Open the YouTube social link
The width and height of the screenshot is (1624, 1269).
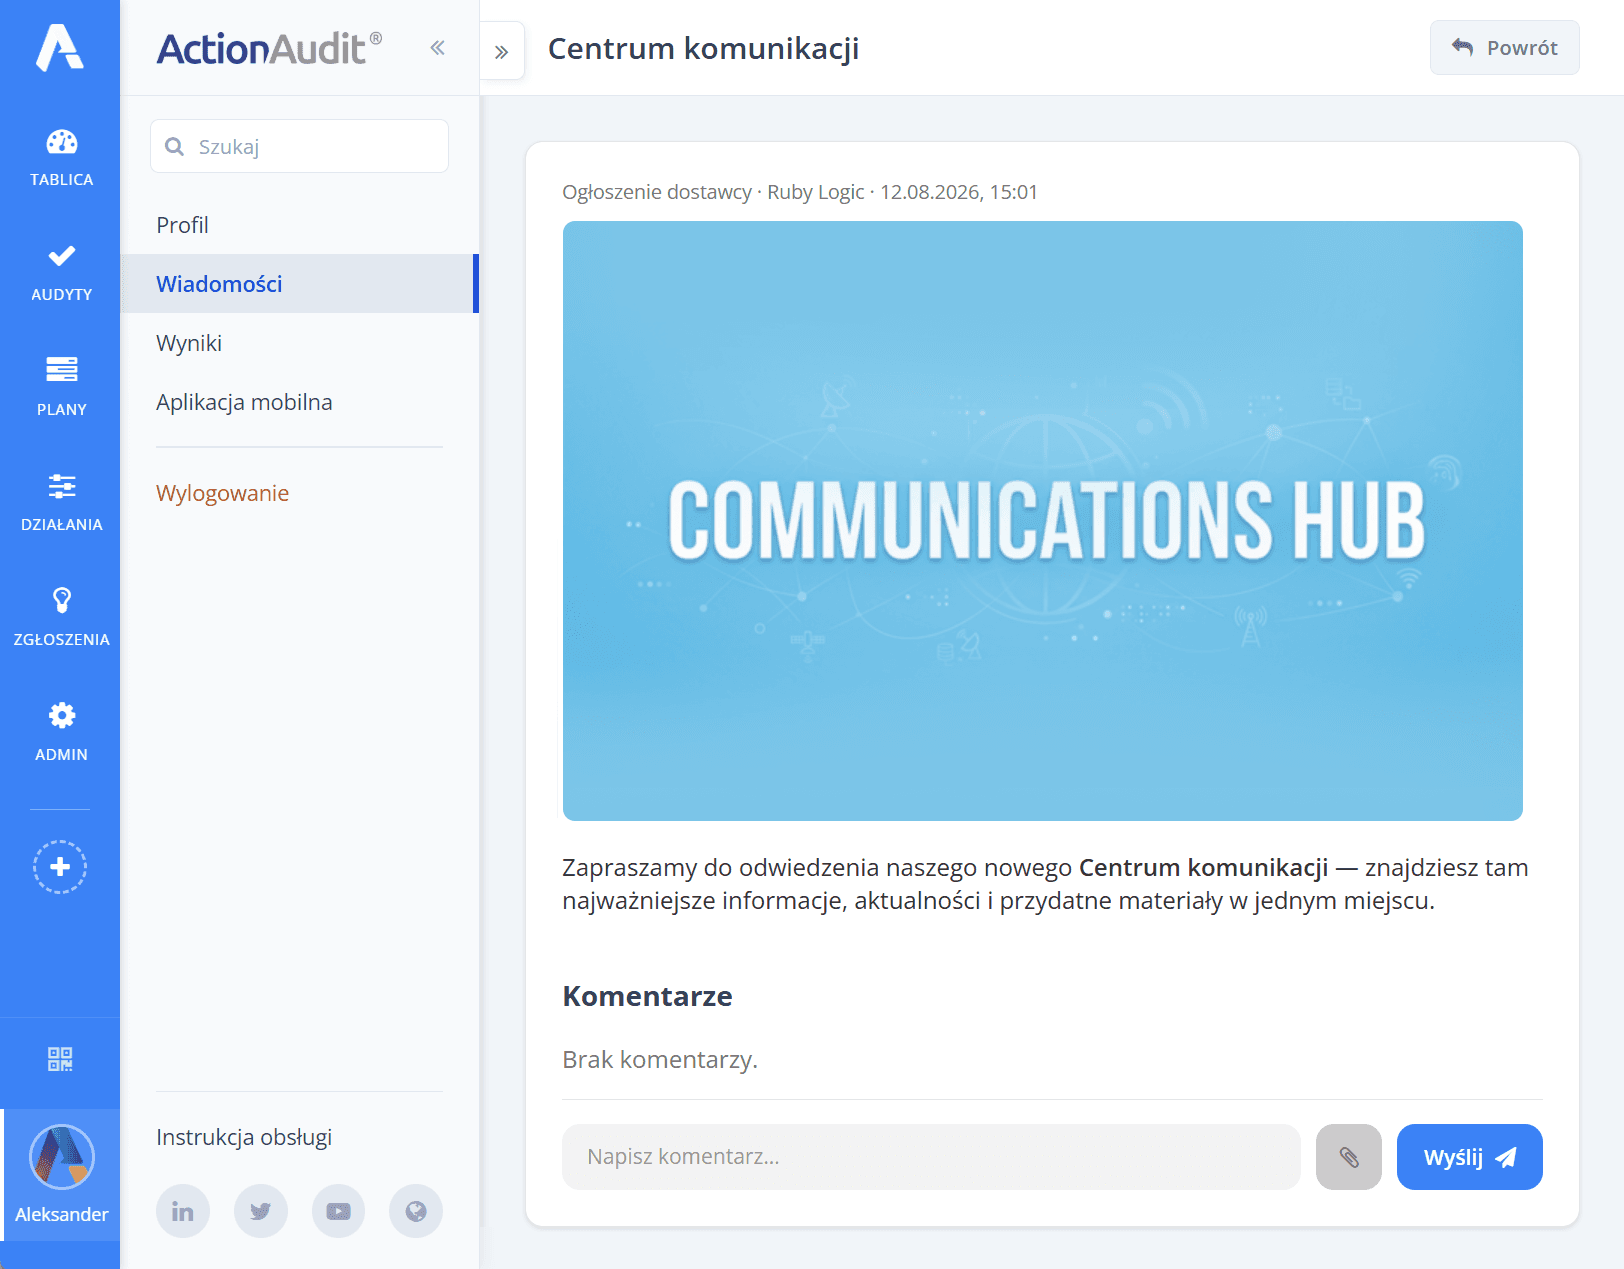tap(339, 1212)
